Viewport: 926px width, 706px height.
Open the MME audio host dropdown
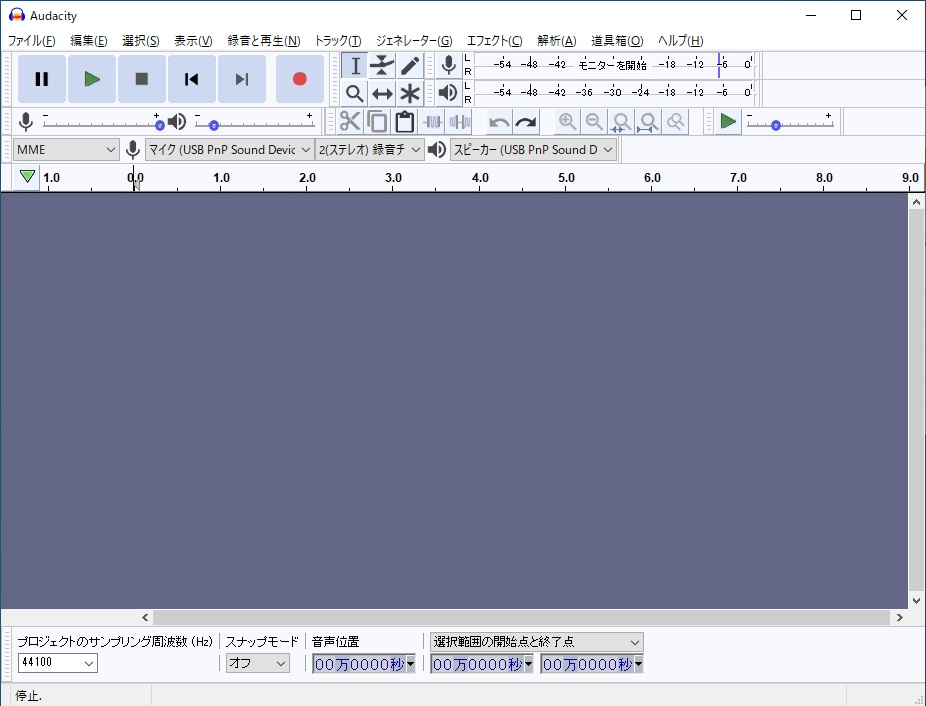[x=66, y=149]
